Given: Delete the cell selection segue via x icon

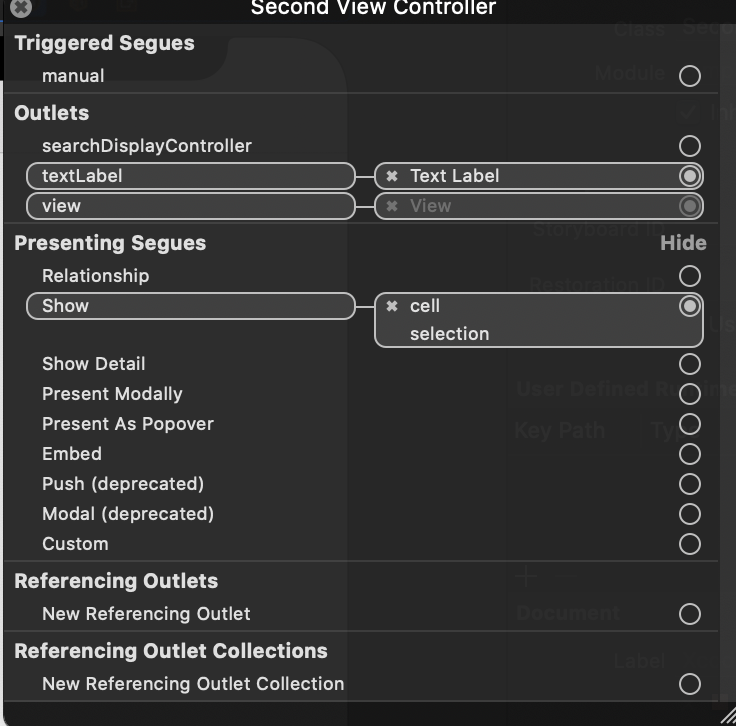Looking at the screenshot, I should tap(392, 306).
